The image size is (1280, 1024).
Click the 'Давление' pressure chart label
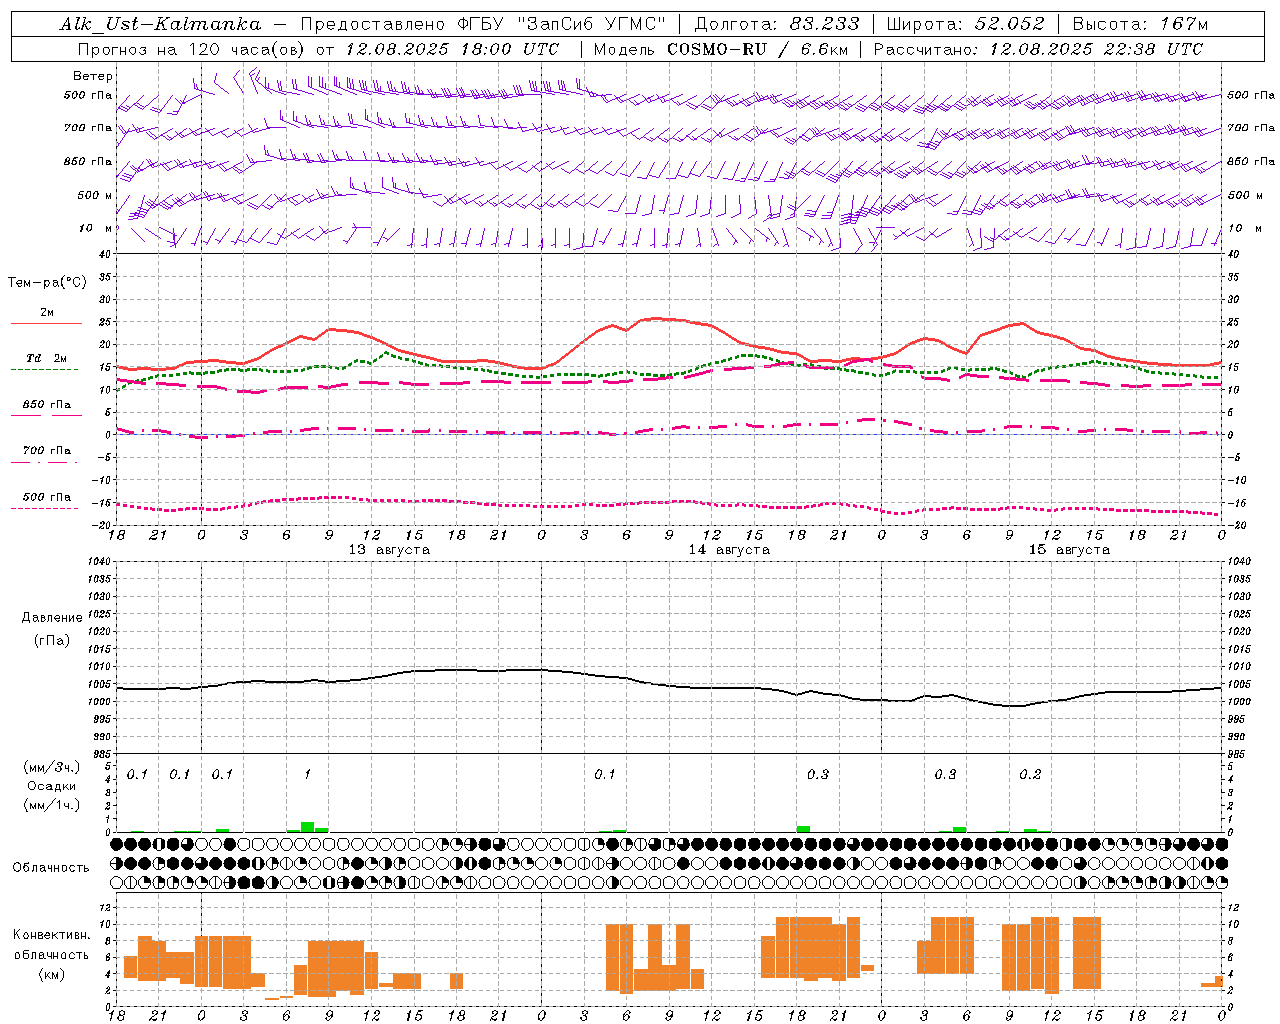tap(52, 618)
